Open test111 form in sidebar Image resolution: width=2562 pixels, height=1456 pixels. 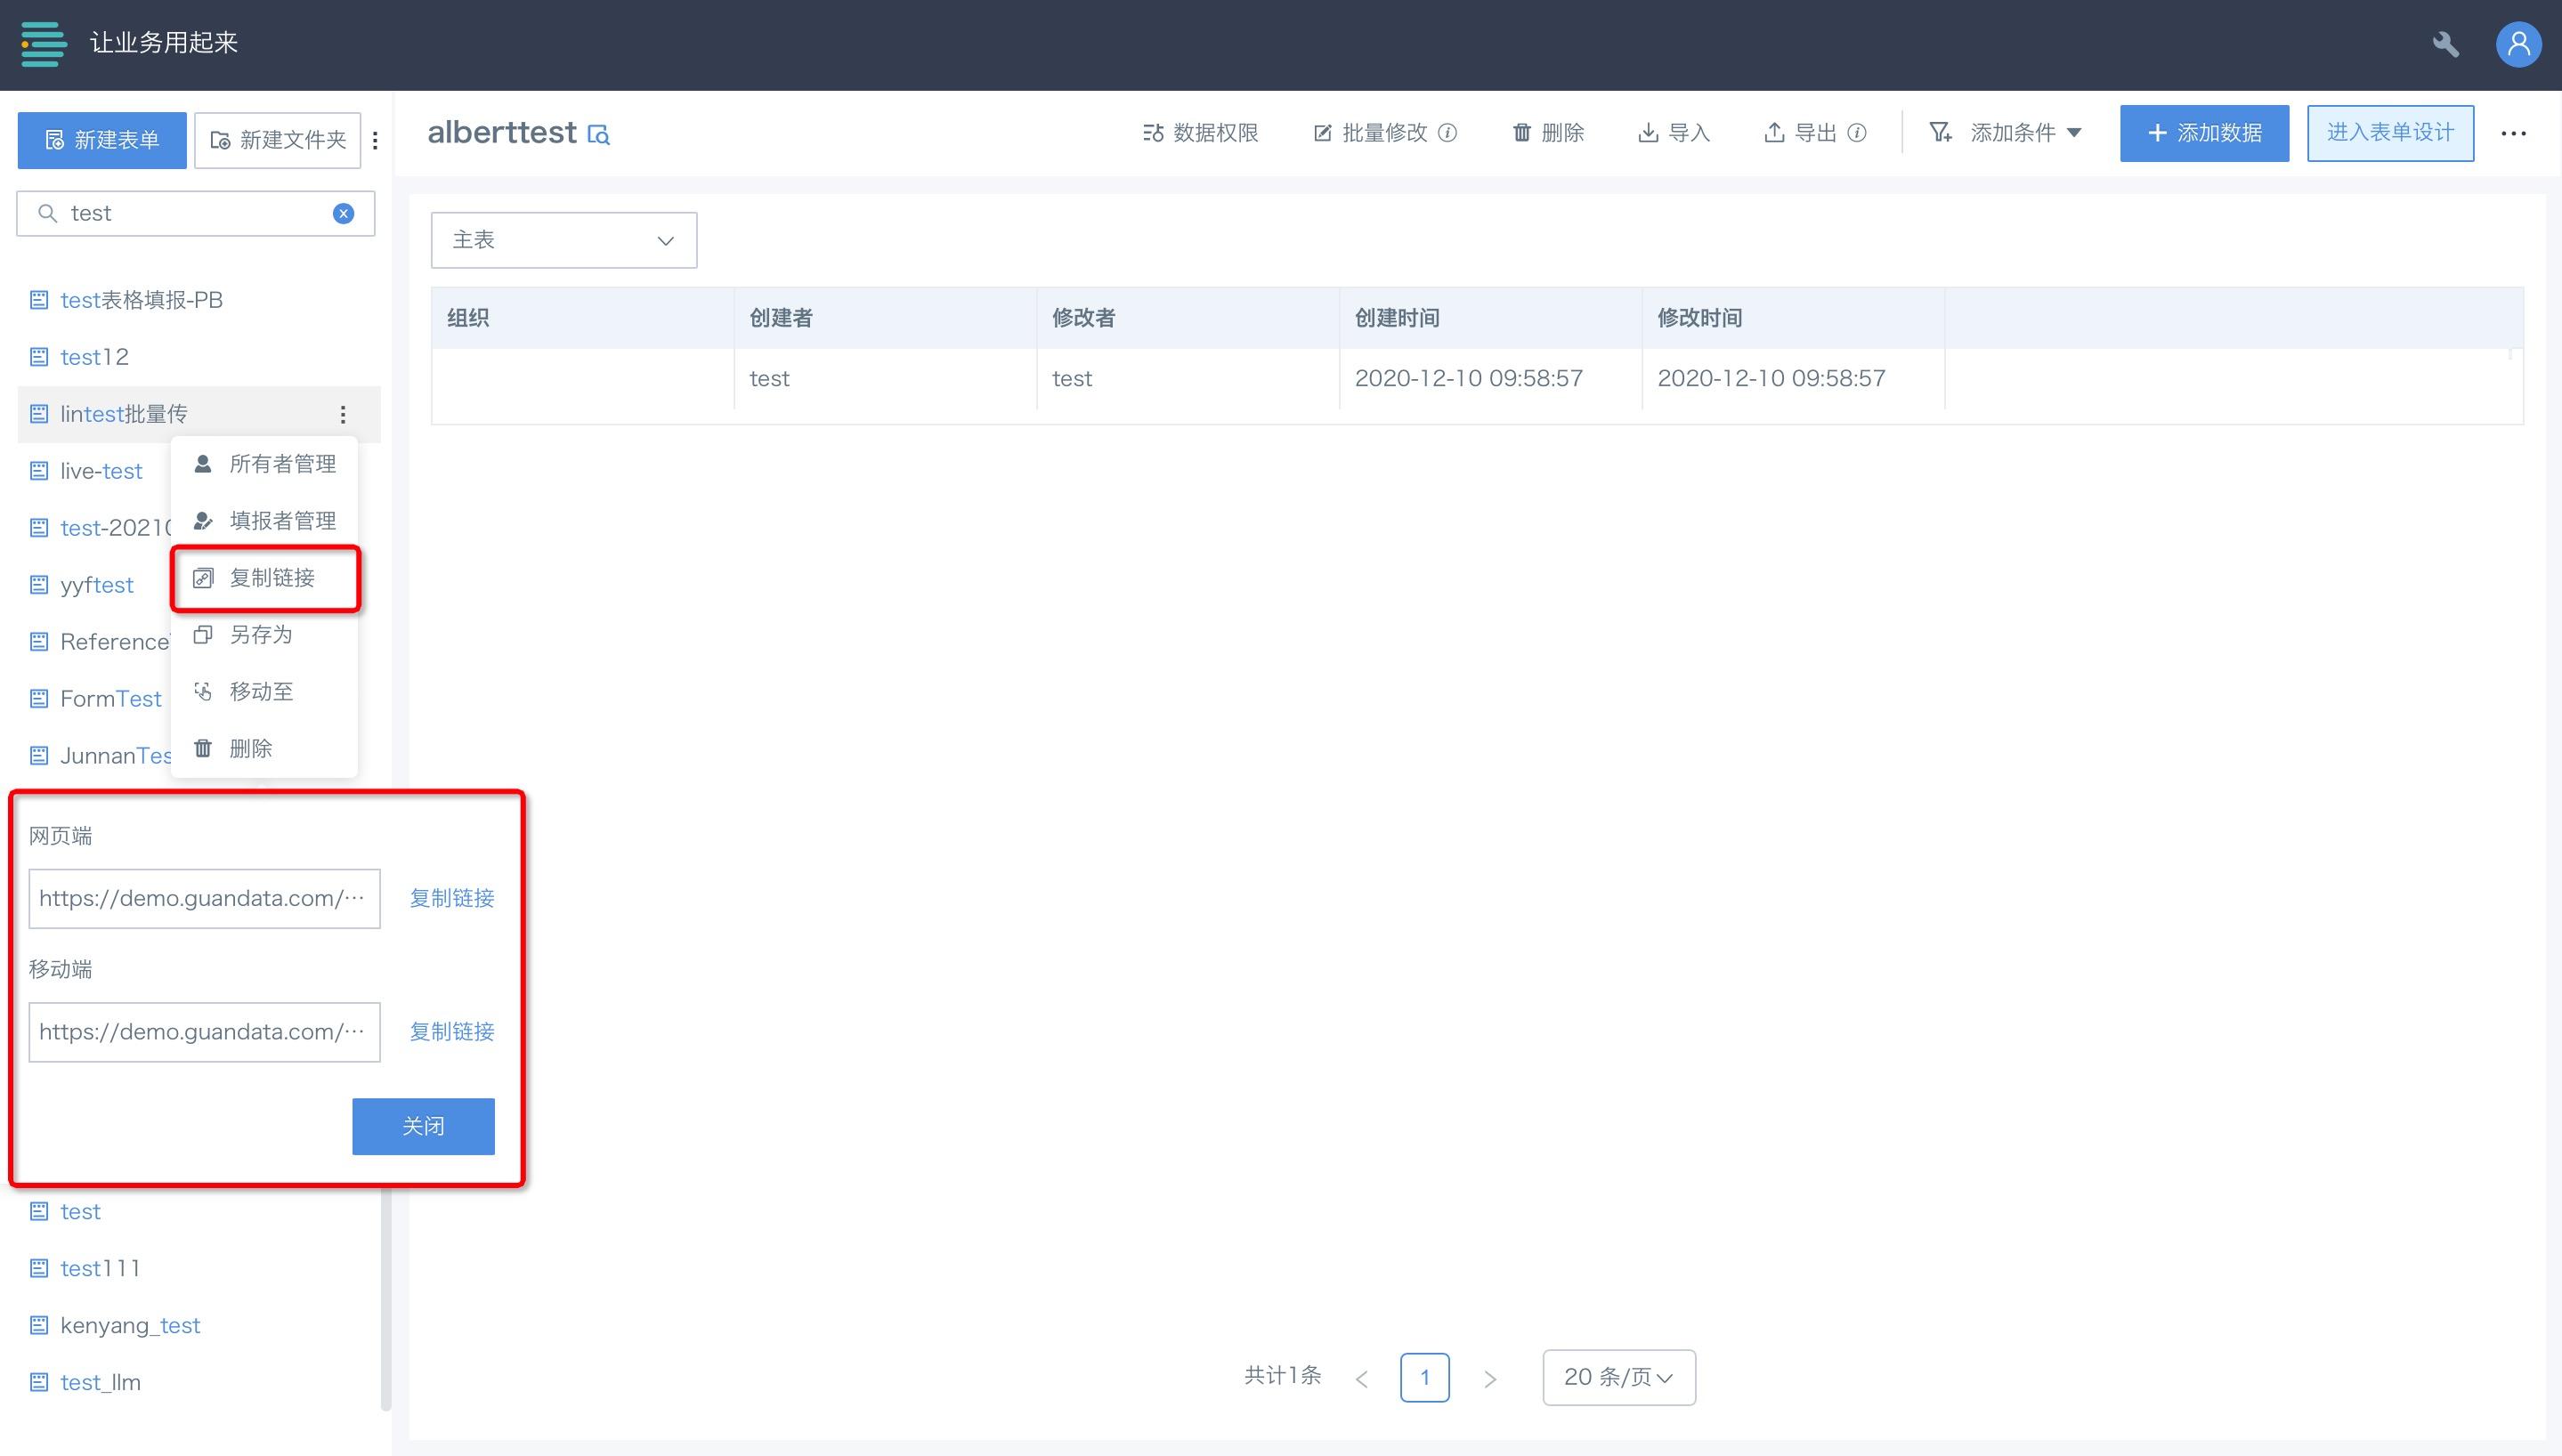(100, 1268)
